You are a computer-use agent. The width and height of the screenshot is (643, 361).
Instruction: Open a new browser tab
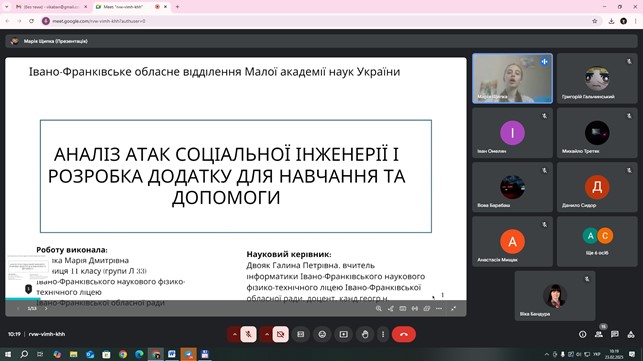pos(177,7)
